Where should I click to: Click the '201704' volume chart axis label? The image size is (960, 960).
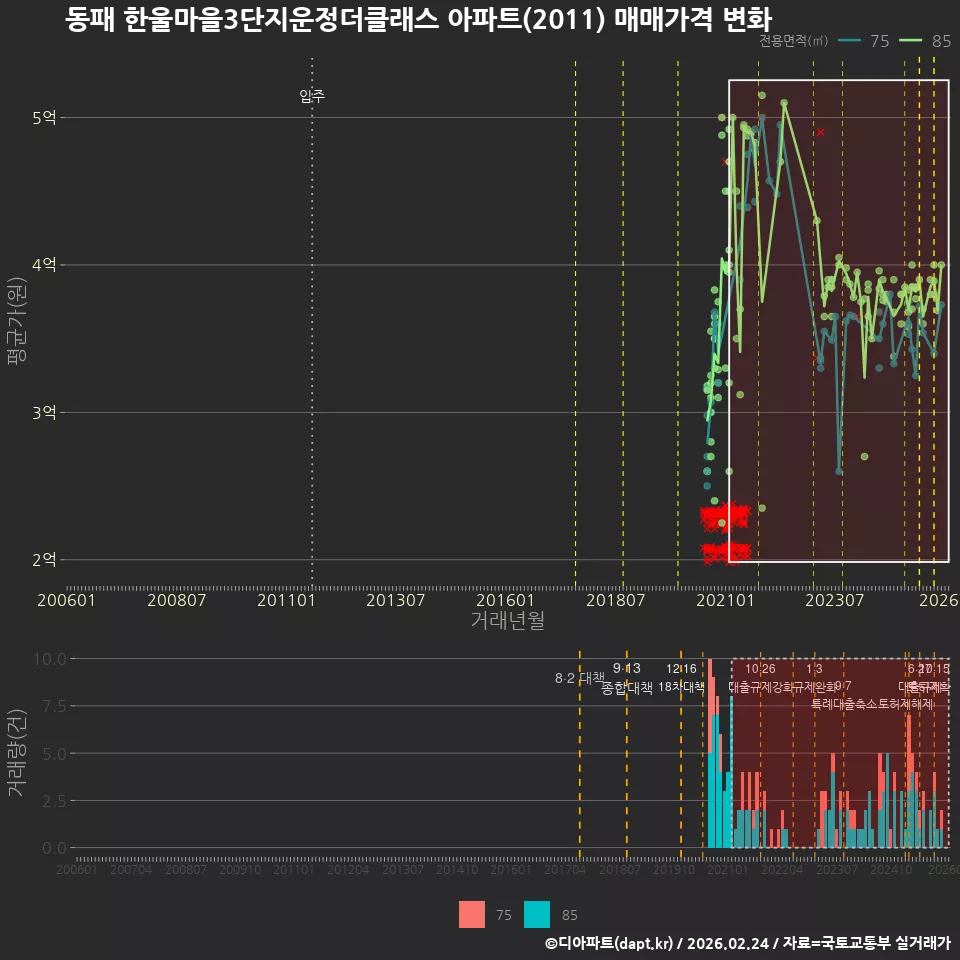point(565,869)
